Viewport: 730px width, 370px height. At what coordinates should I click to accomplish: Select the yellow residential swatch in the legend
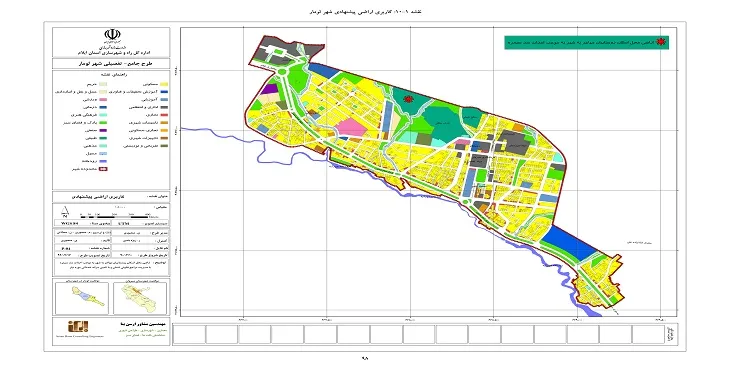pos(164,84)
